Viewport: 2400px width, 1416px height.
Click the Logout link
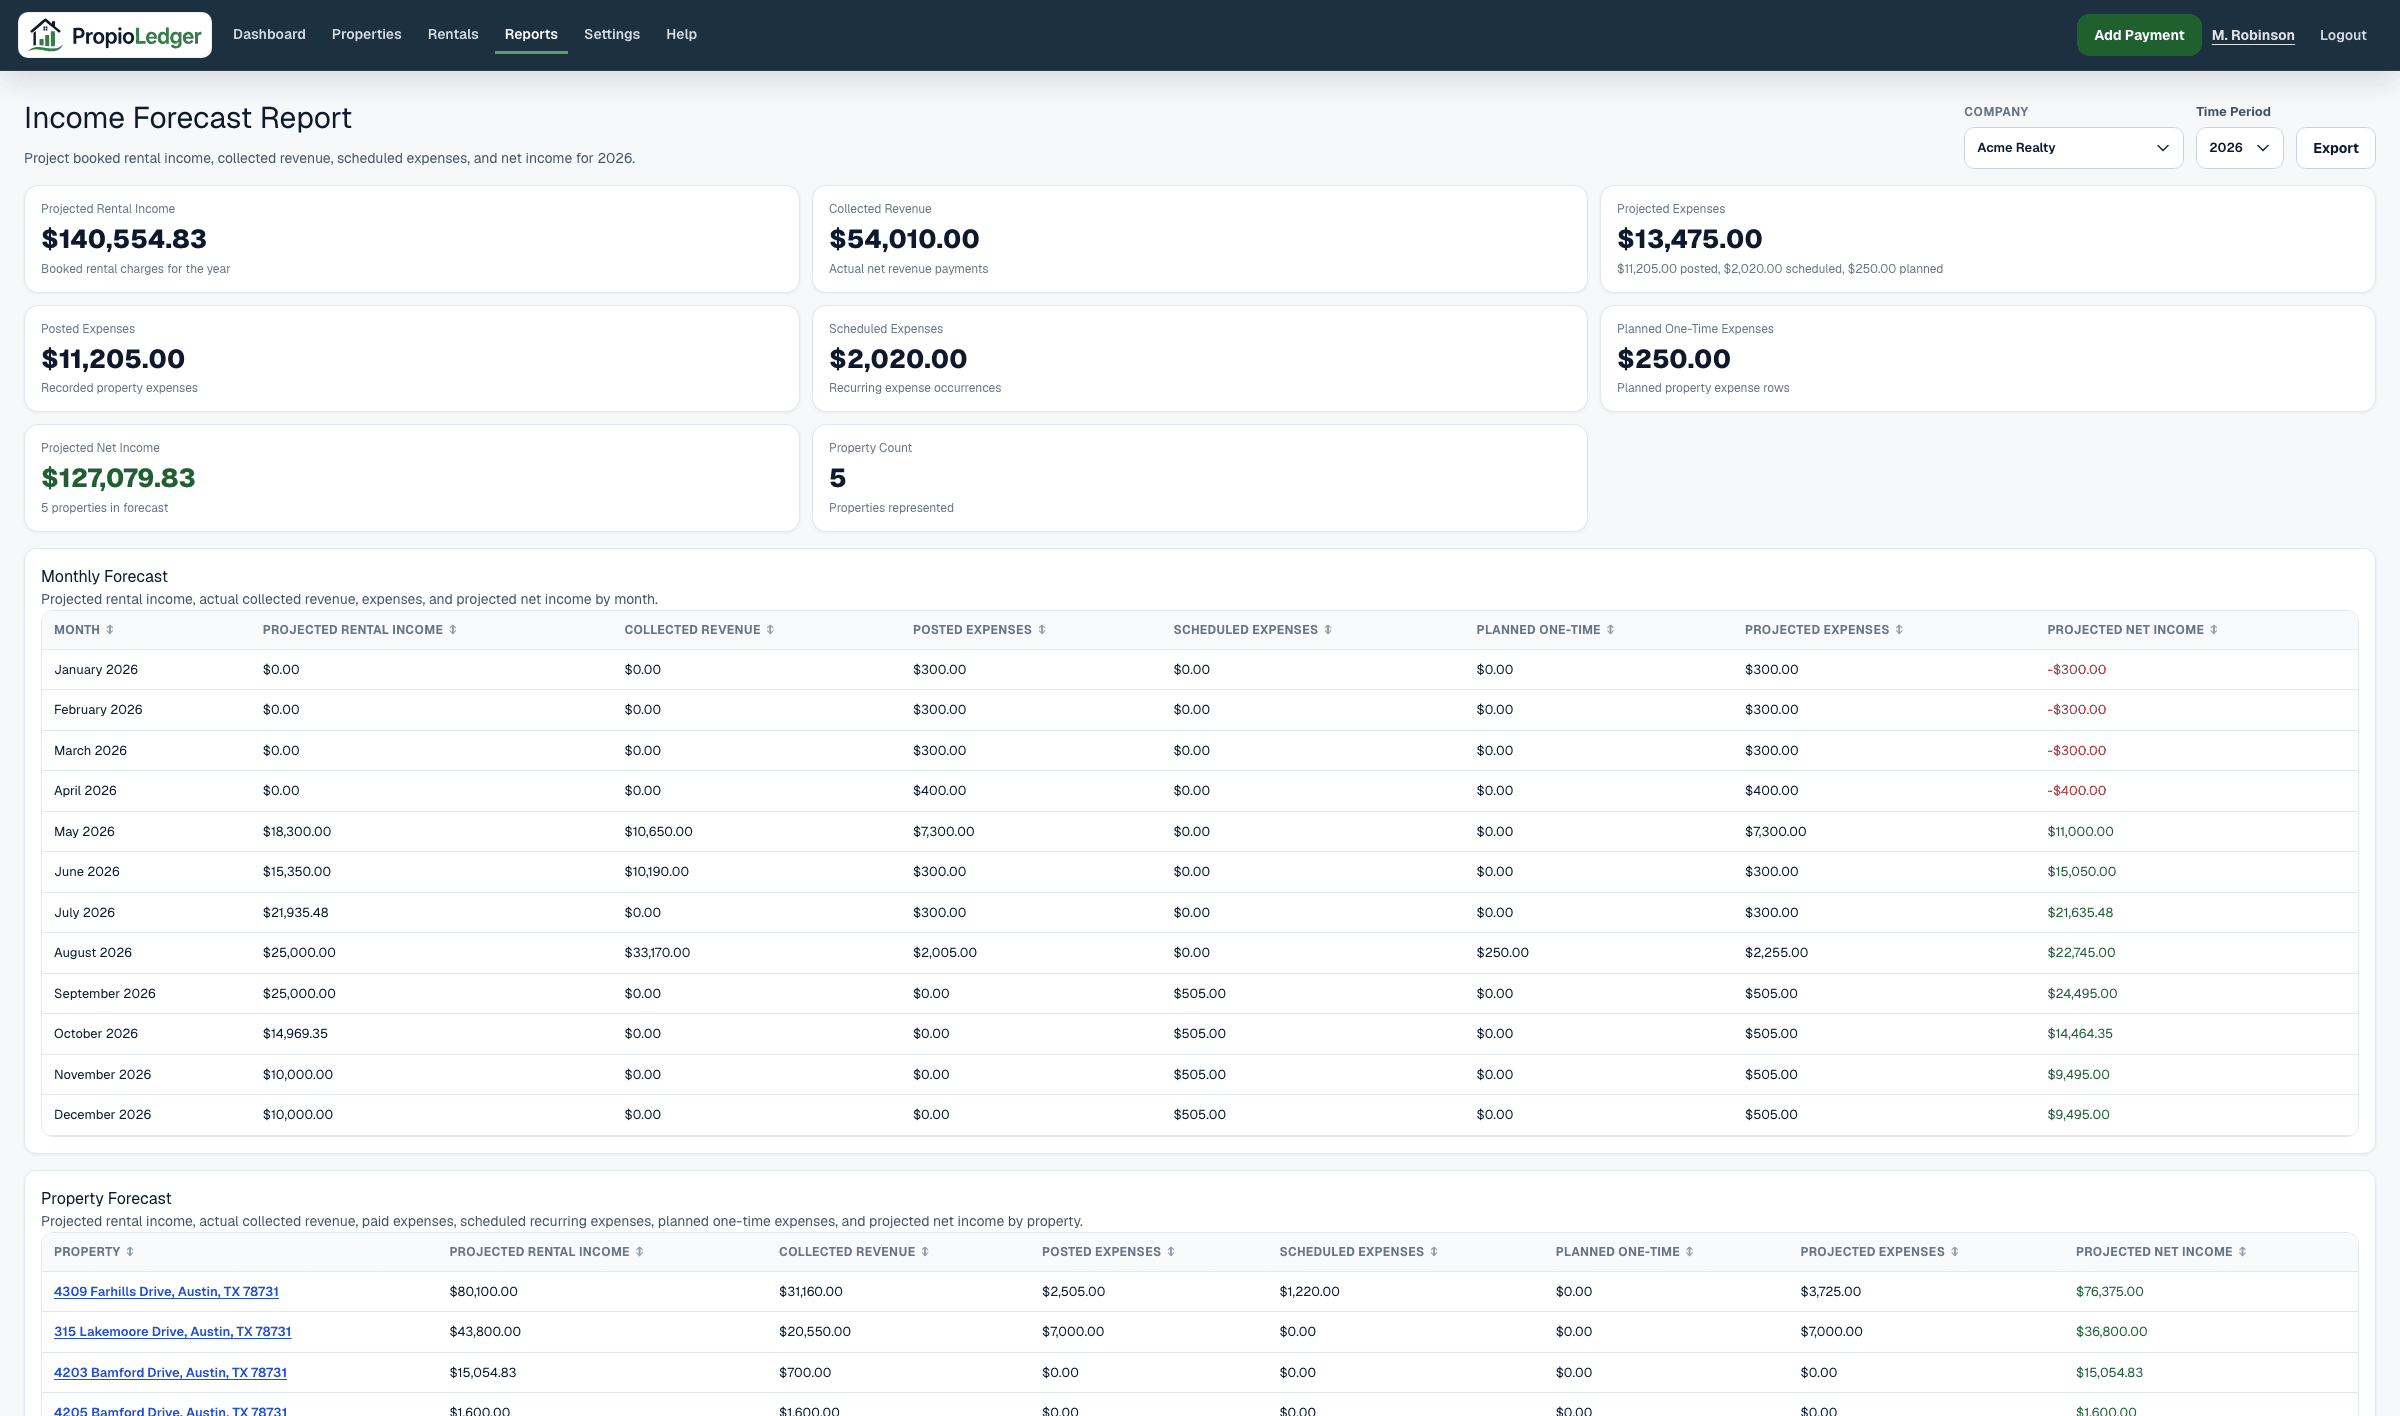2343,35
